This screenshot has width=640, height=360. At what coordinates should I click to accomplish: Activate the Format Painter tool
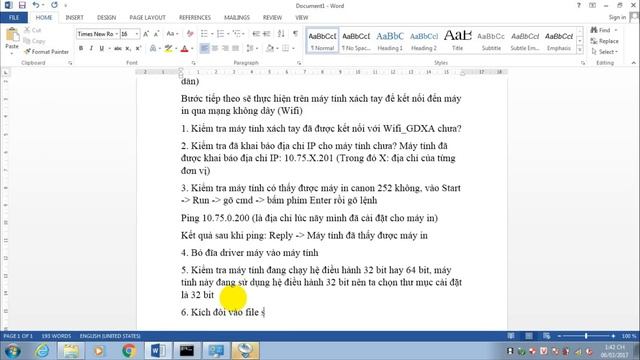click(x=46, y=52)
